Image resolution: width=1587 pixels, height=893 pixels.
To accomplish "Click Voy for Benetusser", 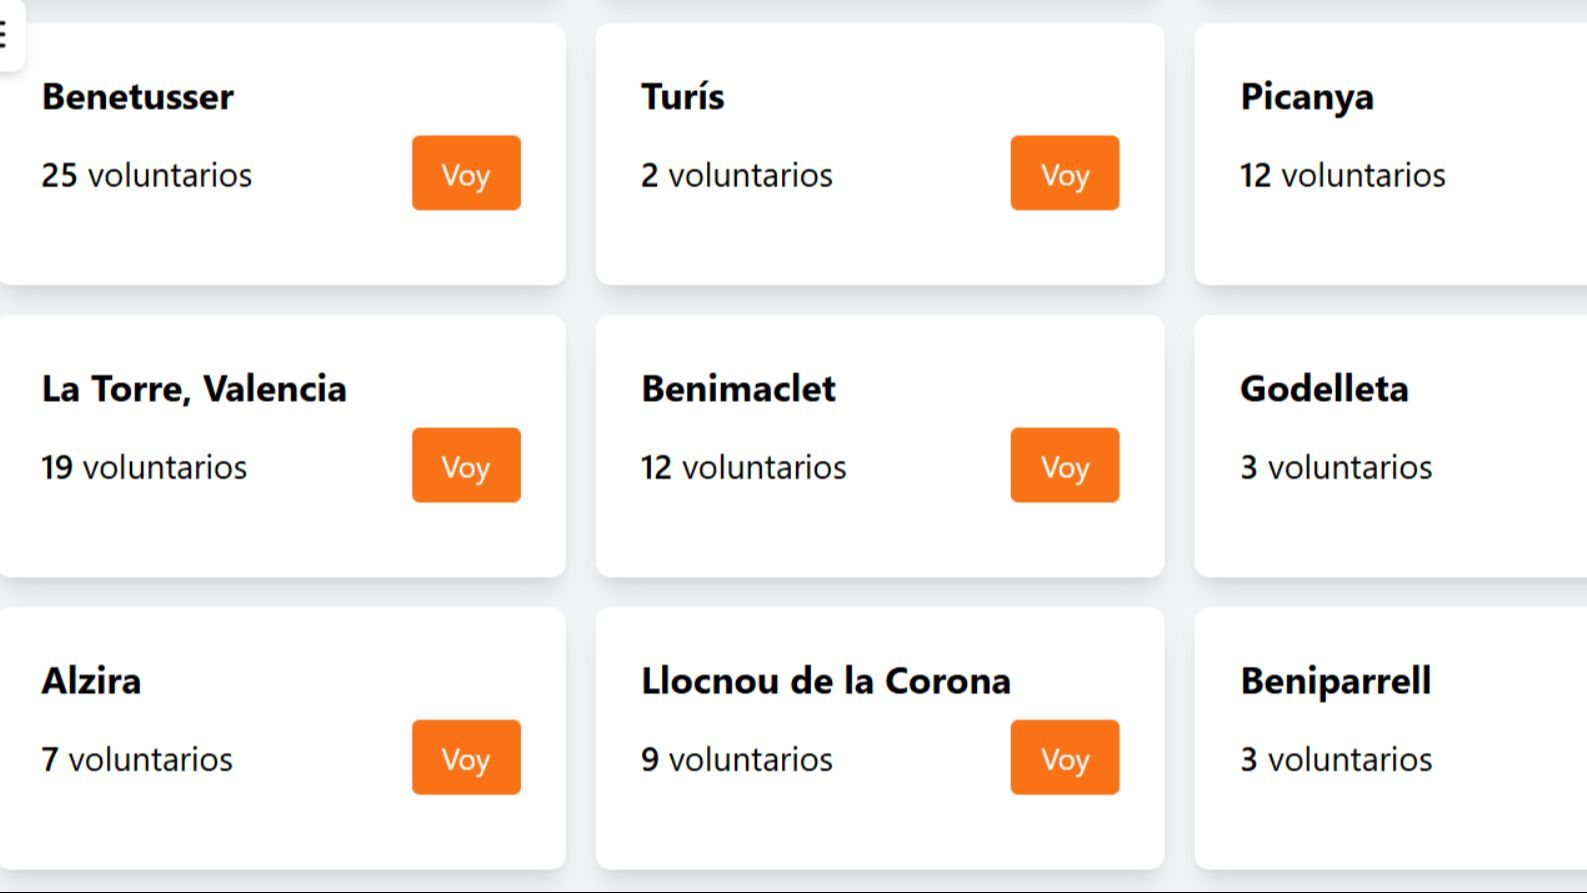I will tap(465, 174).
